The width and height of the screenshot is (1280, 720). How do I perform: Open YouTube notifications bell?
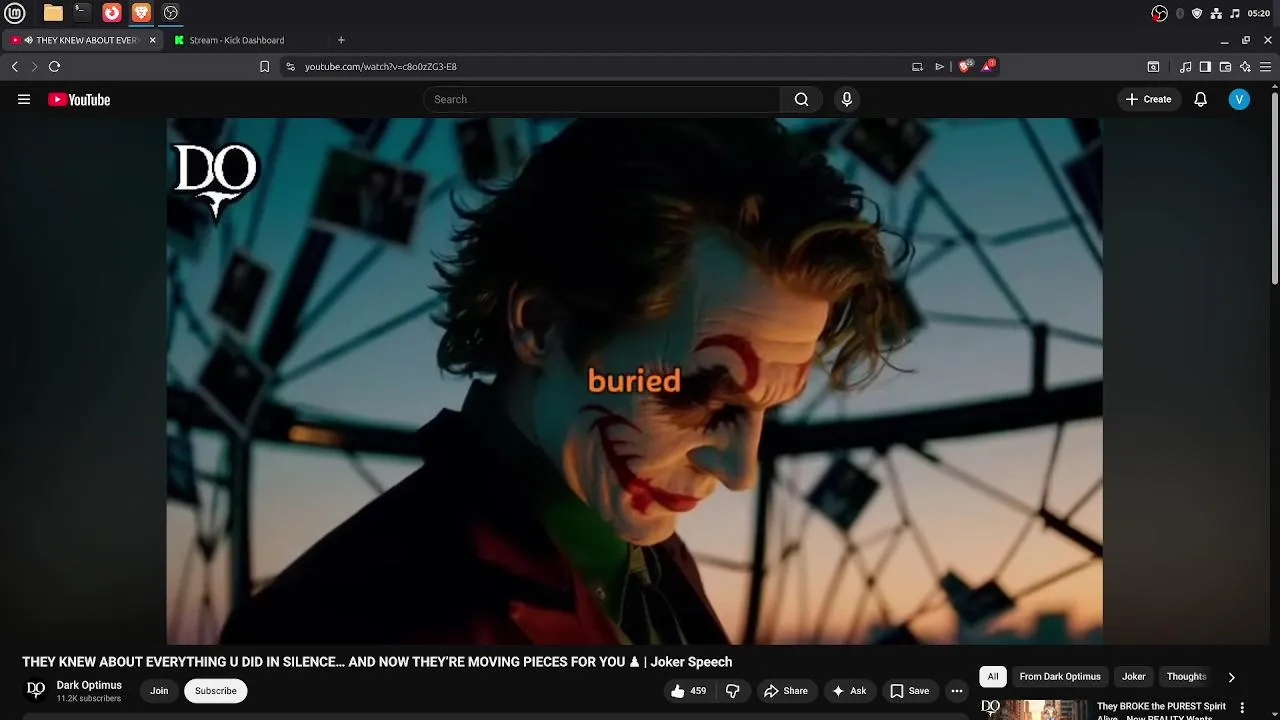[x=1201, y=99]
